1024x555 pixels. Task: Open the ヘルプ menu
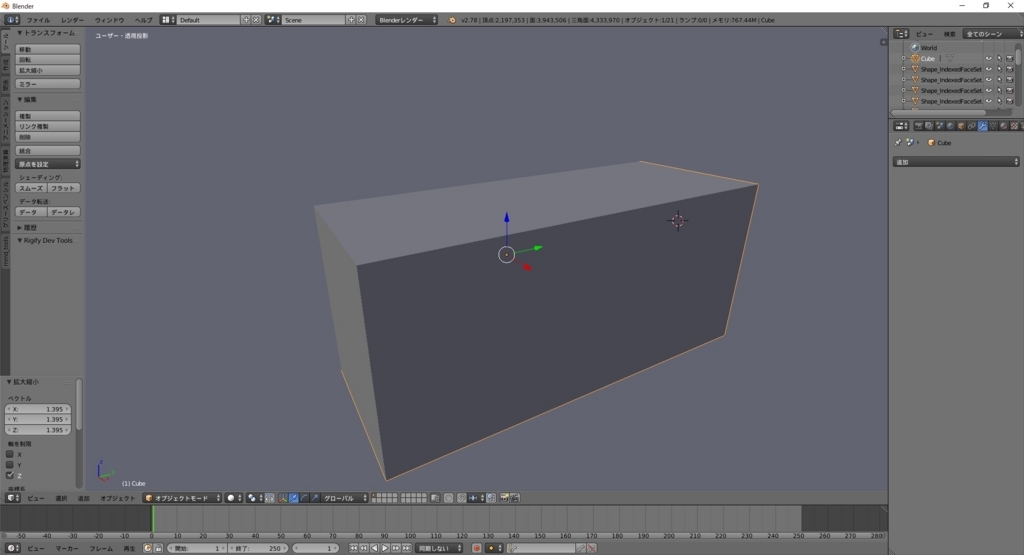point(143,20)
